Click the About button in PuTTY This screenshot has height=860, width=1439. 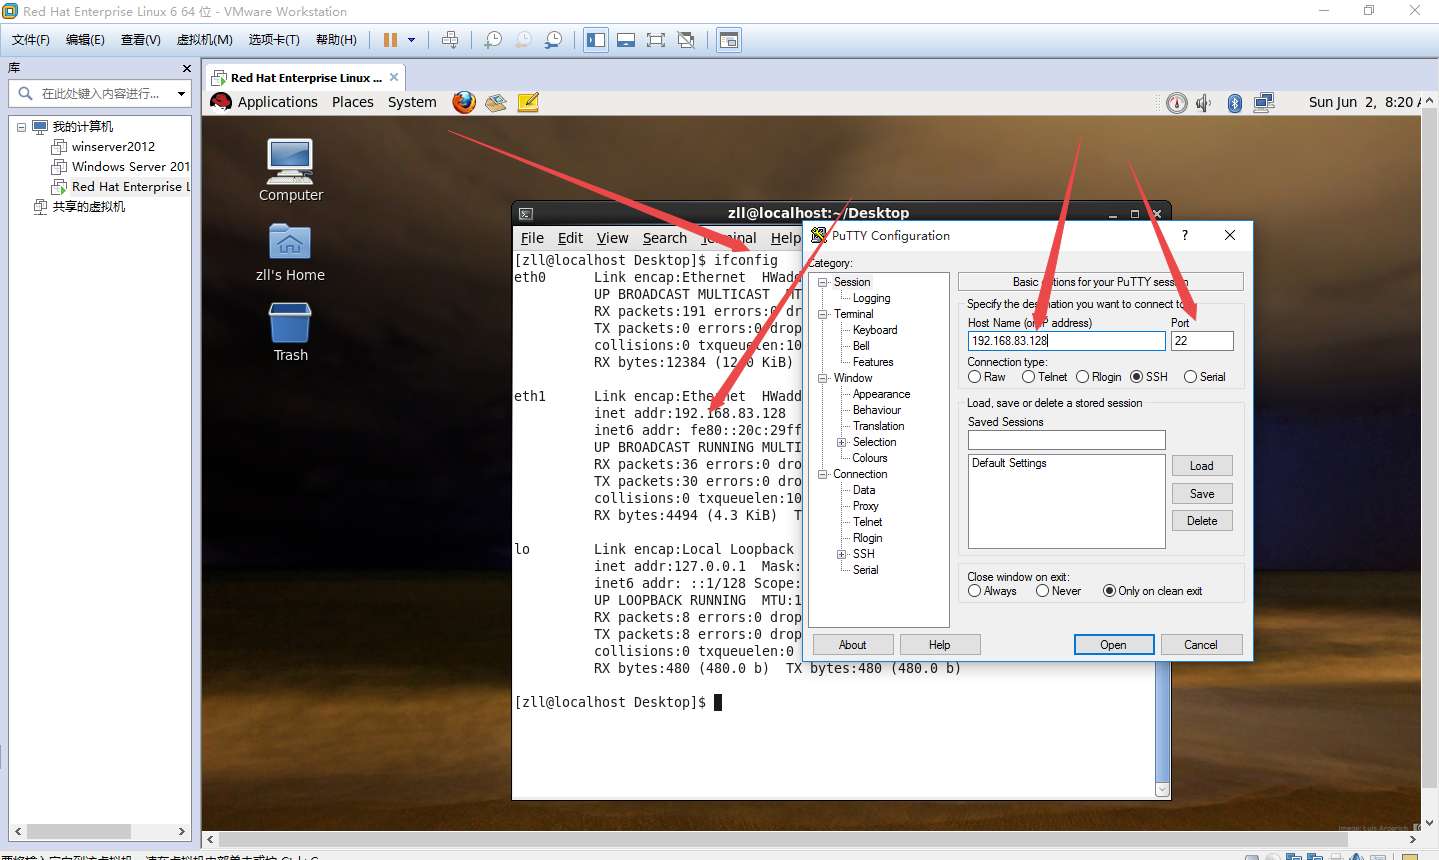[853, 645]
